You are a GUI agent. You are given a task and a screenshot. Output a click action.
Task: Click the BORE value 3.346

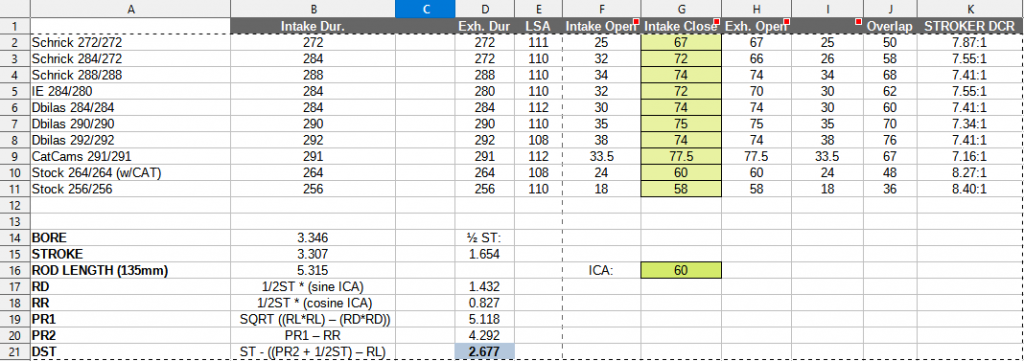(x=312, y=238)
